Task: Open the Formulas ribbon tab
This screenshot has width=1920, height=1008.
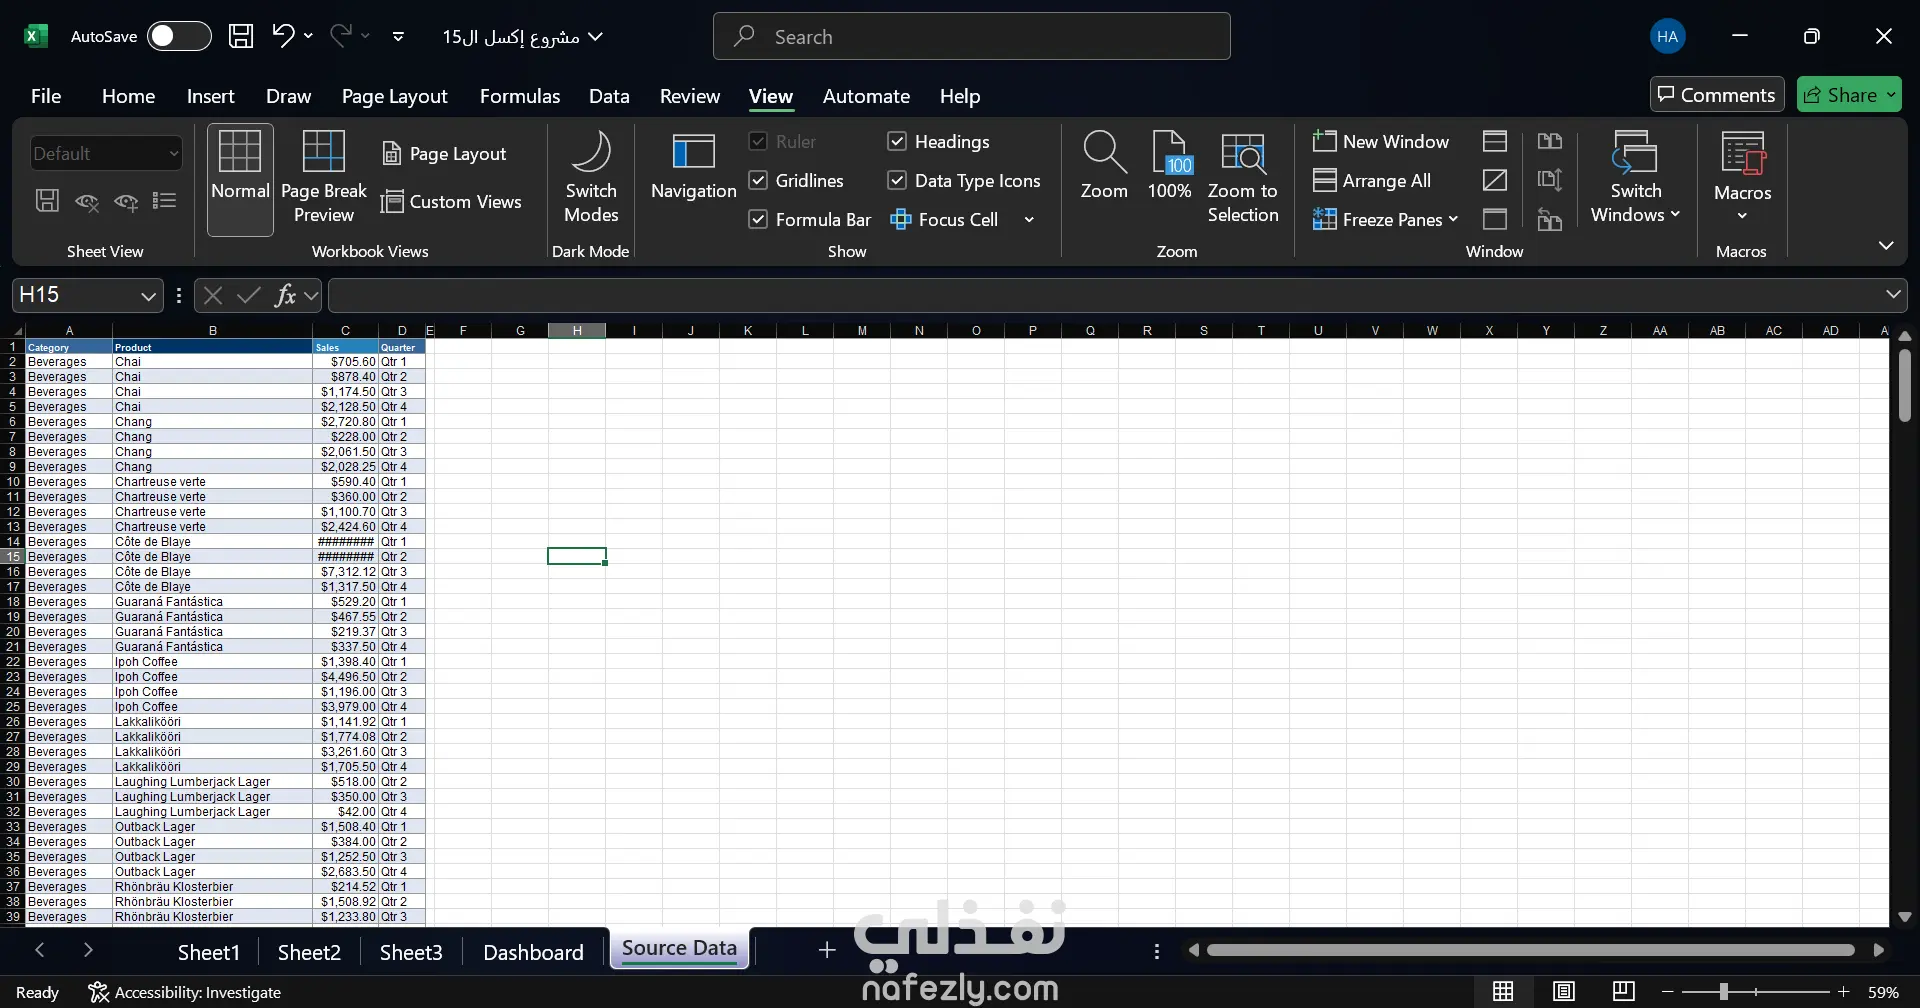Action: (520, 96)
